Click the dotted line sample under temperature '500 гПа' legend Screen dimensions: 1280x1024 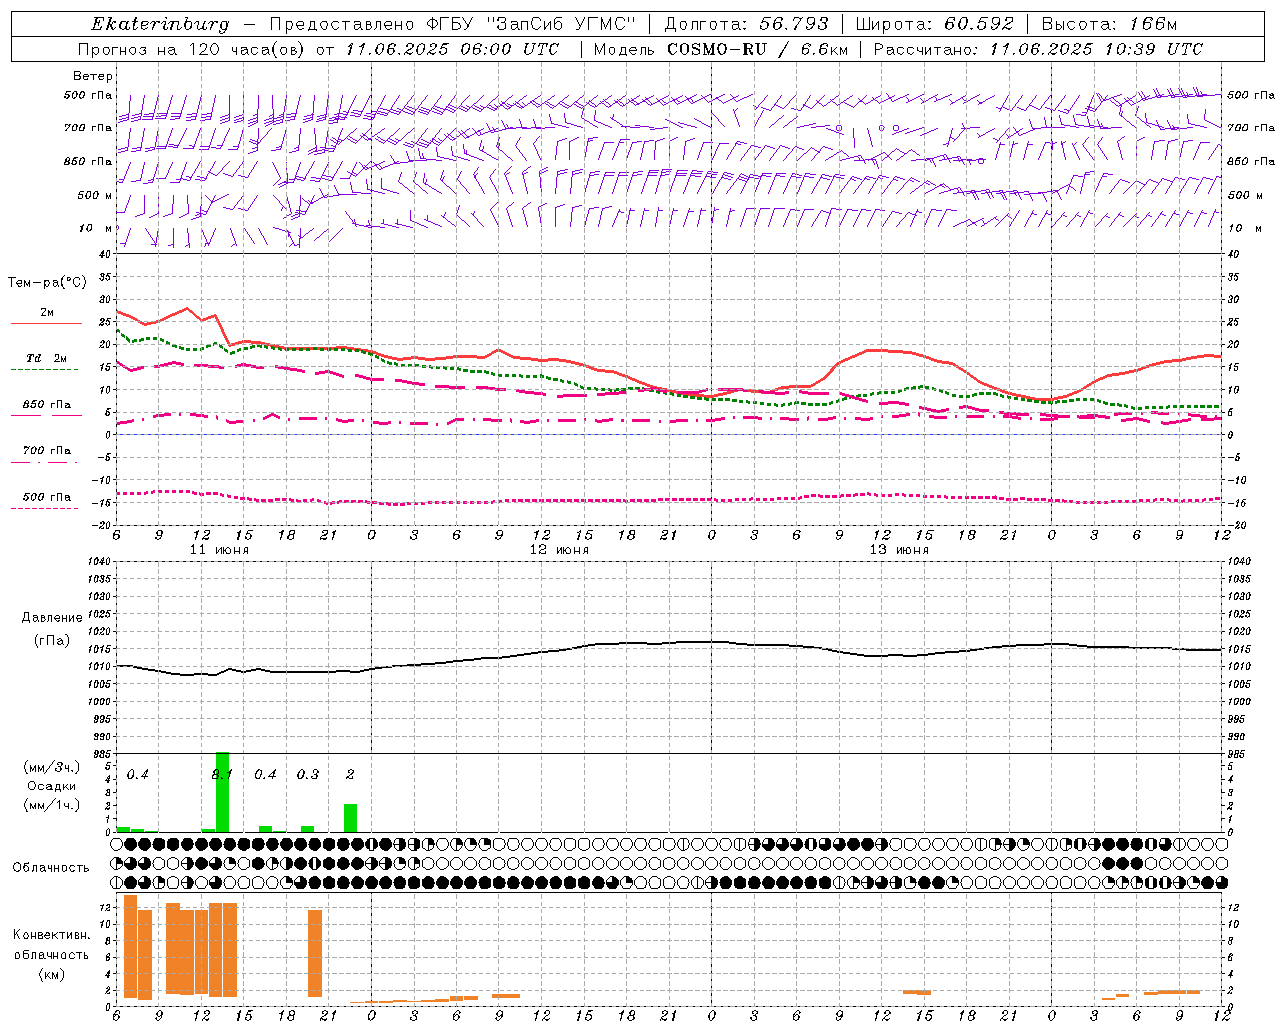tap(44, 508)
